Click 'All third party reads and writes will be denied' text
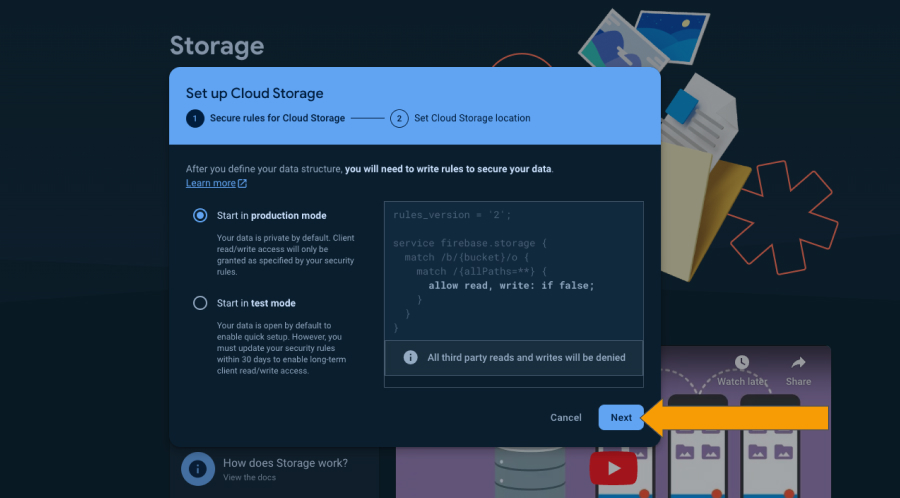Image resolution: width=900 pixels, height=498 pixels. 526,357
